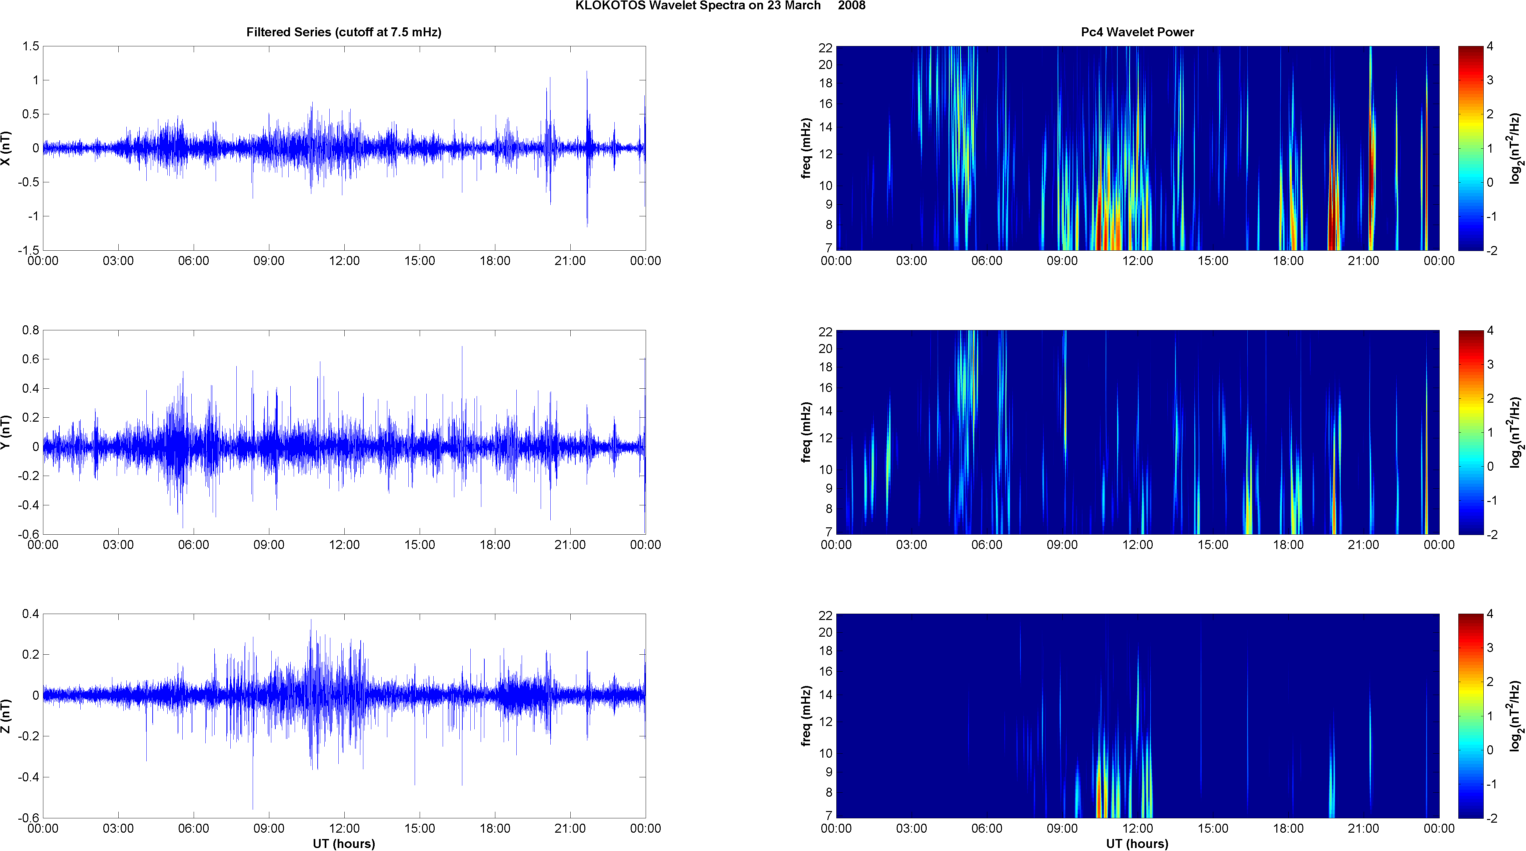The width and height of the screenshot is (1526, 851).
Task: Click the Y (nT) axis label
Action: [x=6, y=432]
